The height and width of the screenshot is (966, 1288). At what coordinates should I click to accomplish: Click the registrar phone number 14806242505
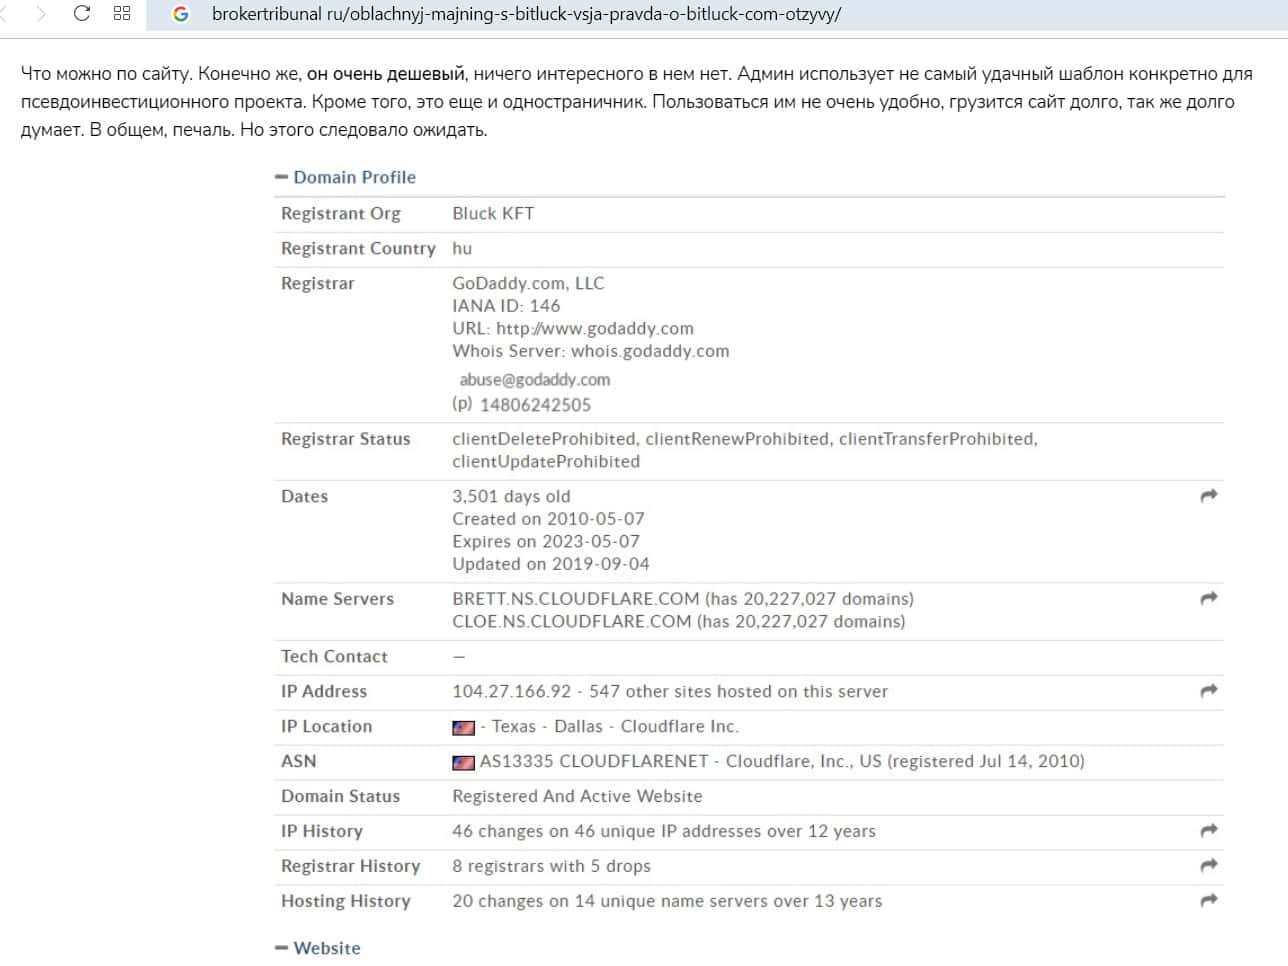(x=535, y=405)
